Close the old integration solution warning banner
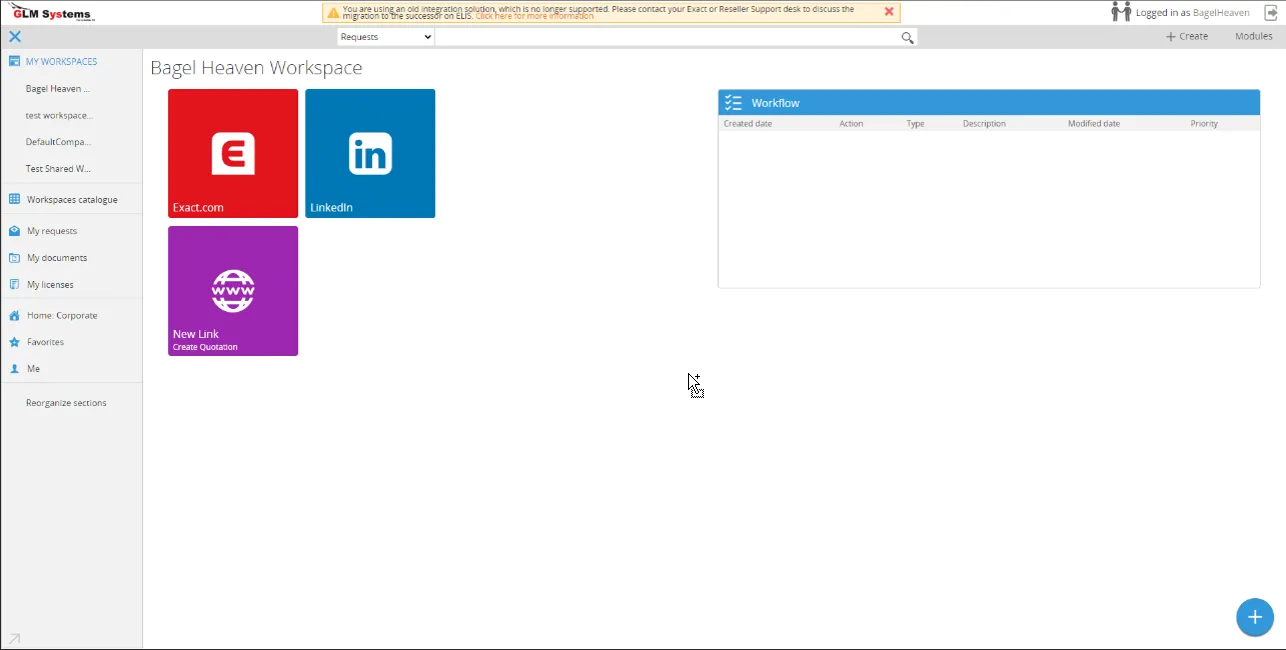 tap(889, 12)
